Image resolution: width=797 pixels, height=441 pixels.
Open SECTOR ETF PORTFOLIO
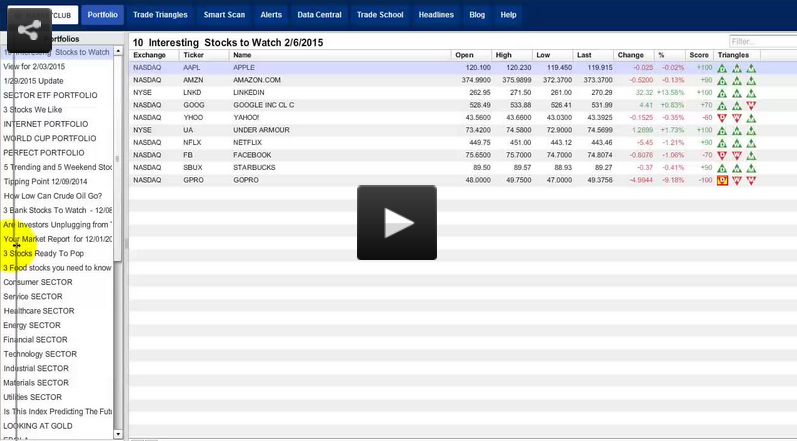click(50, 95)
